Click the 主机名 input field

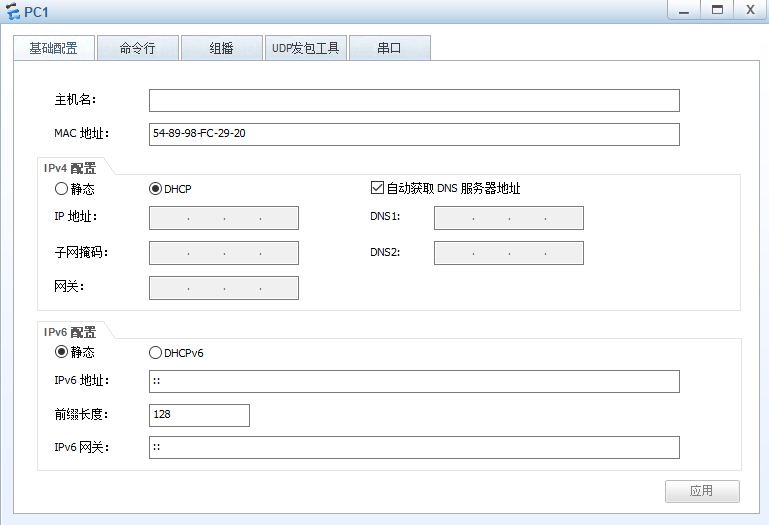click(414, 101)
